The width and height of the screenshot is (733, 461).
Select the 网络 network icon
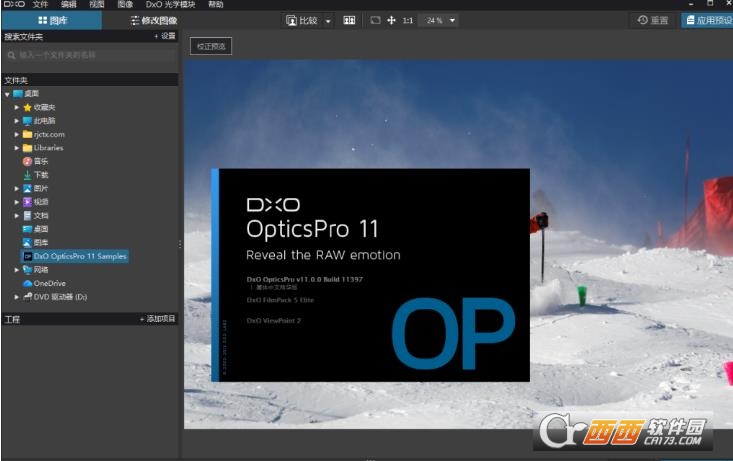[28, 270]
